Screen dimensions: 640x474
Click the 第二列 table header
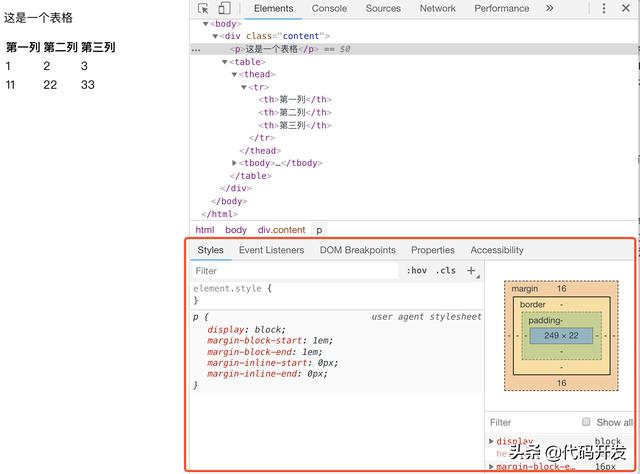click(60, 47)
